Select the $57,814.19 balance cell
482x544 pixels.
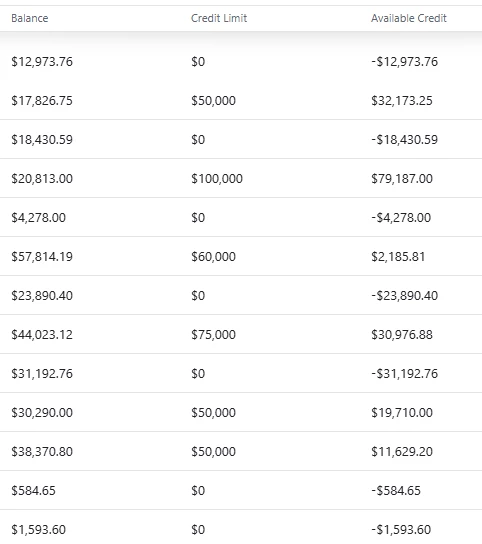click(x=42, y=257)
